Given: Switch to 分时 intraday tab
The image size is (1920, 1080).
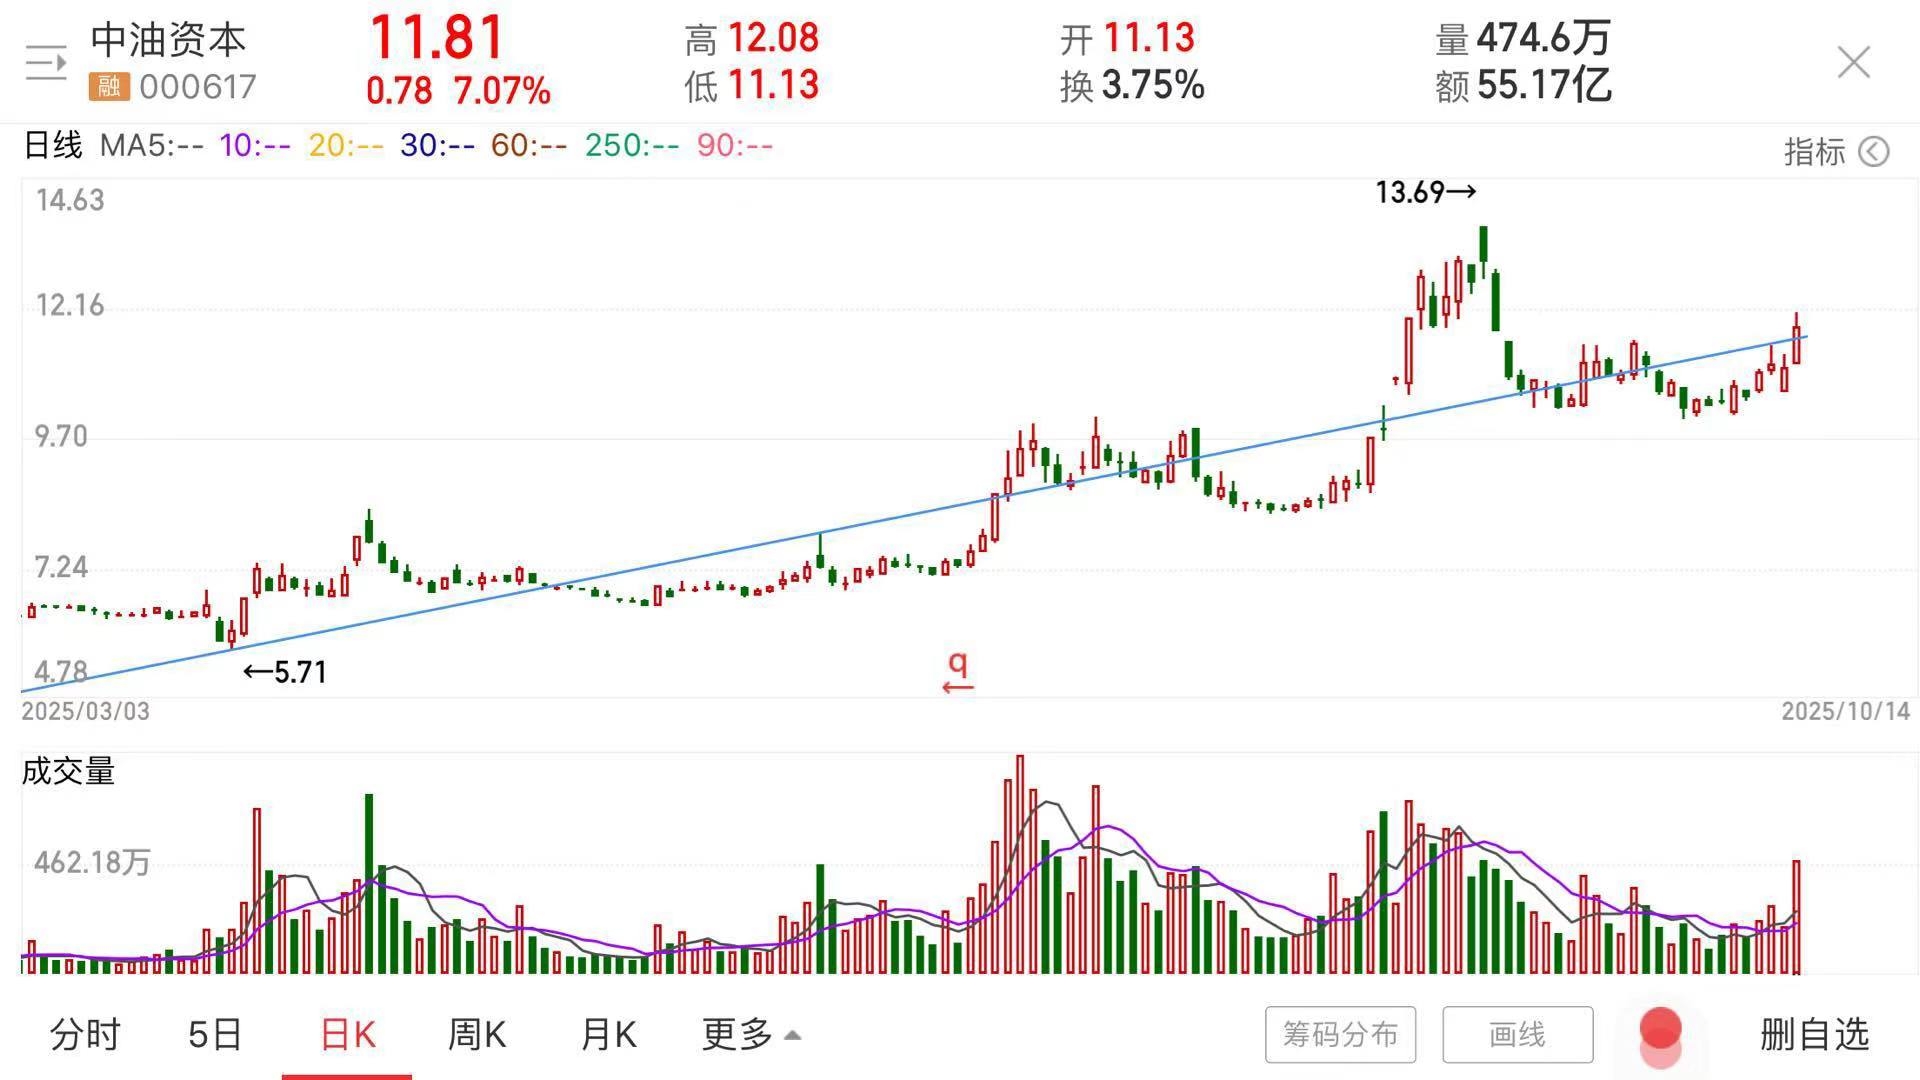Looking at the screenshot, I should tap(85, 1034).
